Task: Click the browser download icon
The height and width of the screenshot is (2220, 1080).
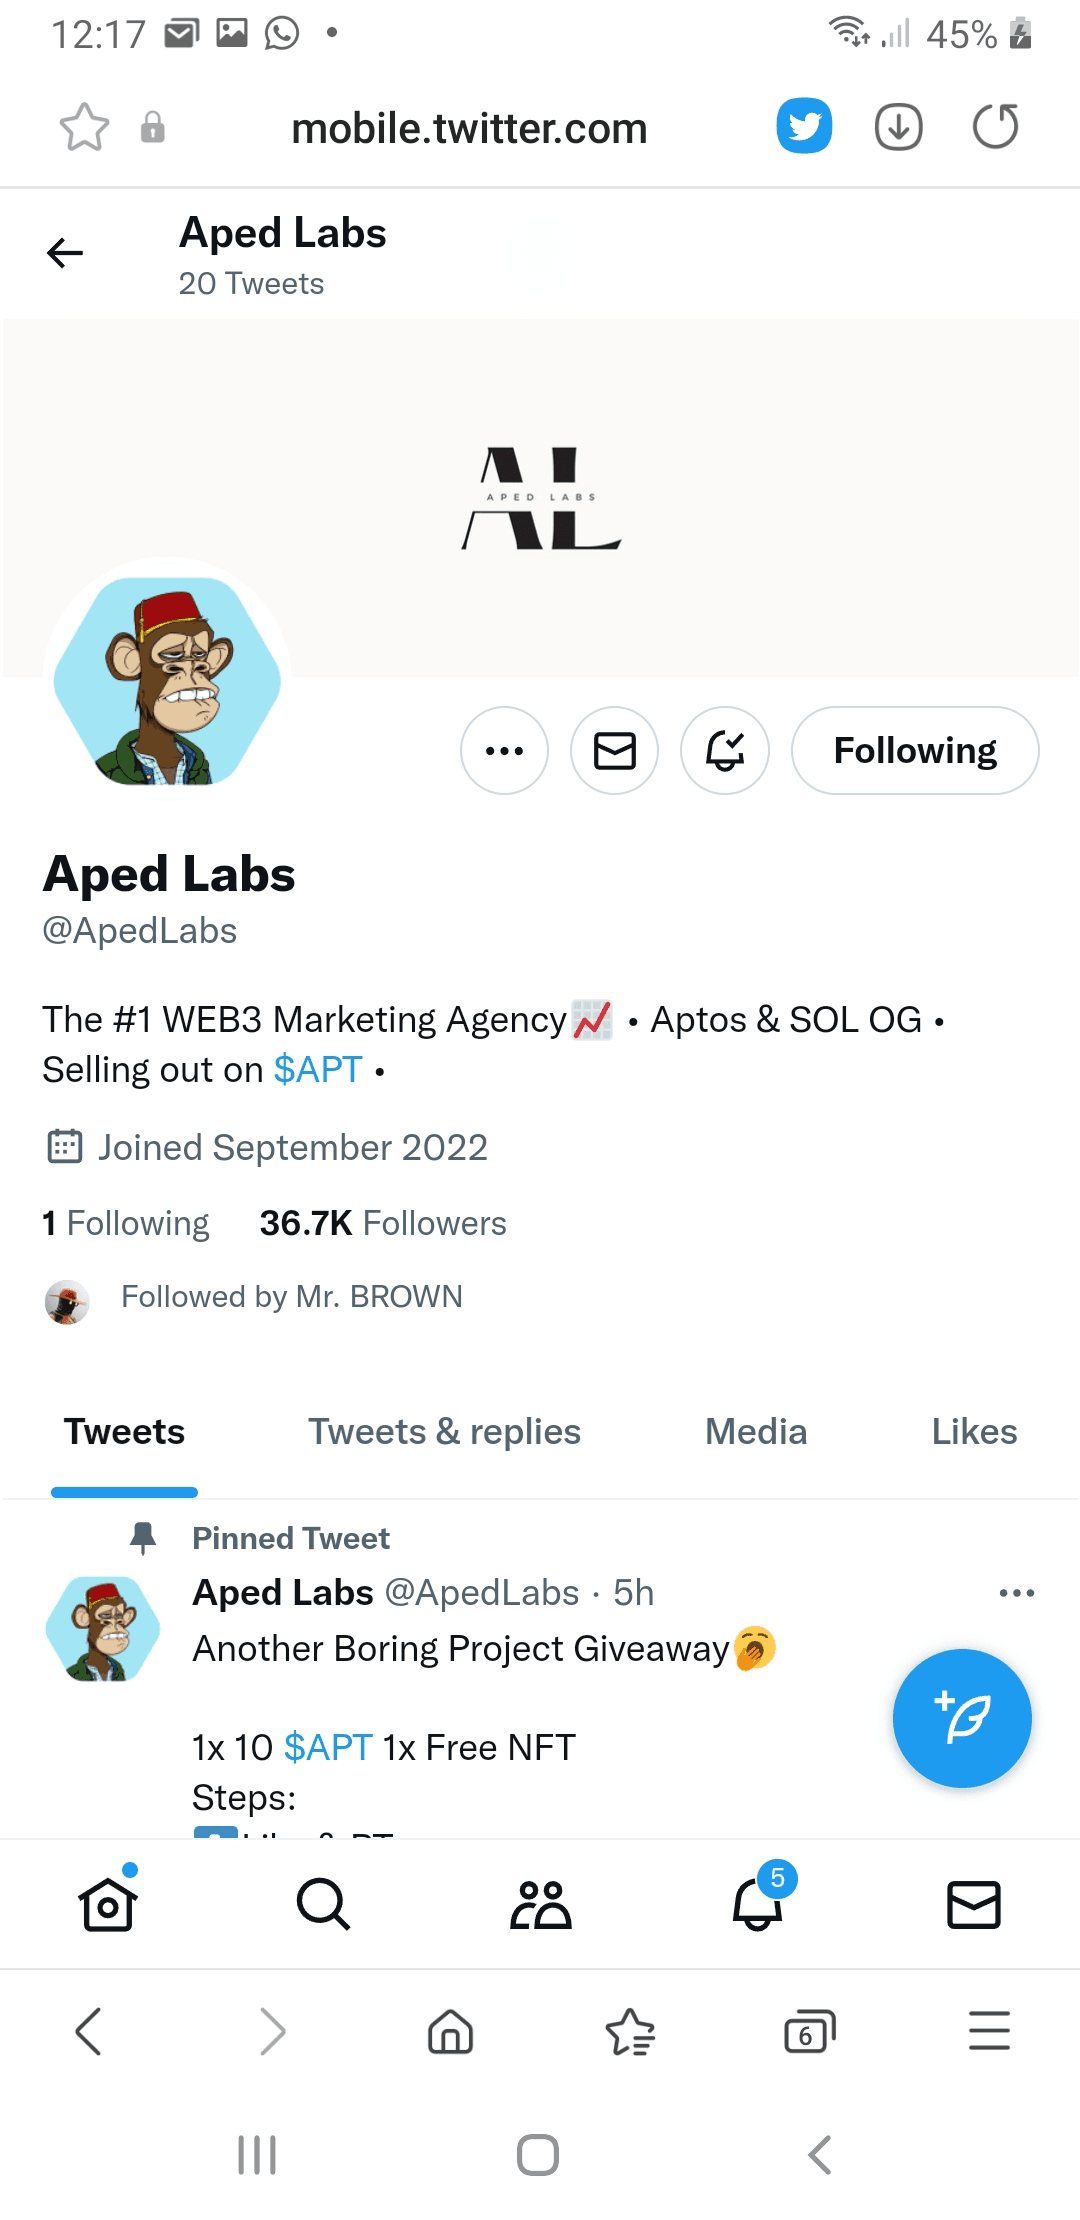Action: [x=898, y=127]
